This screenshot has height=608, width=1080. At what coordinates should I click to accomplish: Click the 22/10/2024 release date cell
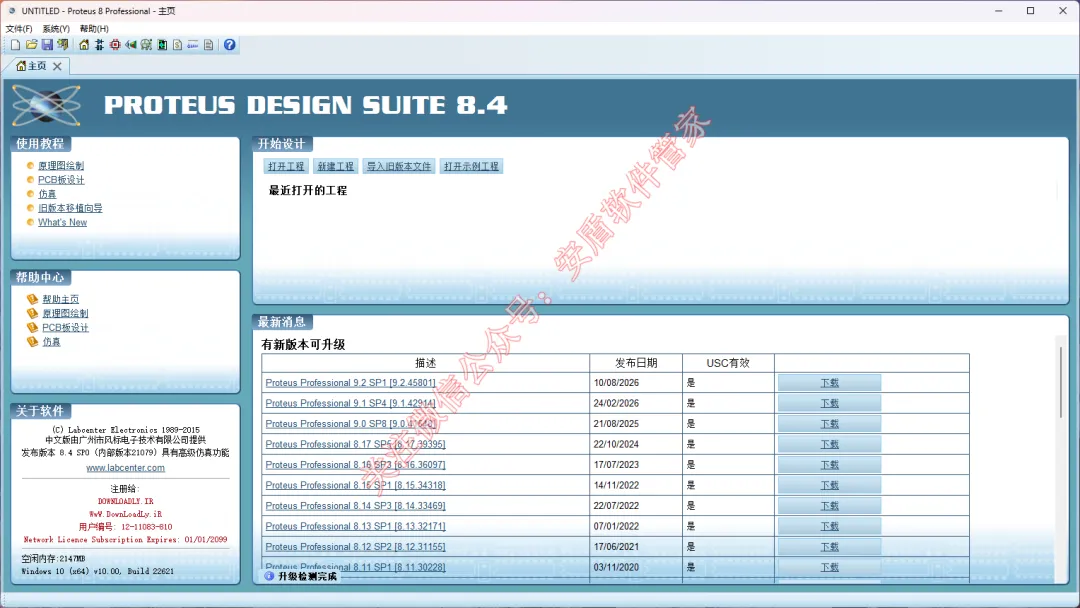pyautogui.click(x=636, y=445)
